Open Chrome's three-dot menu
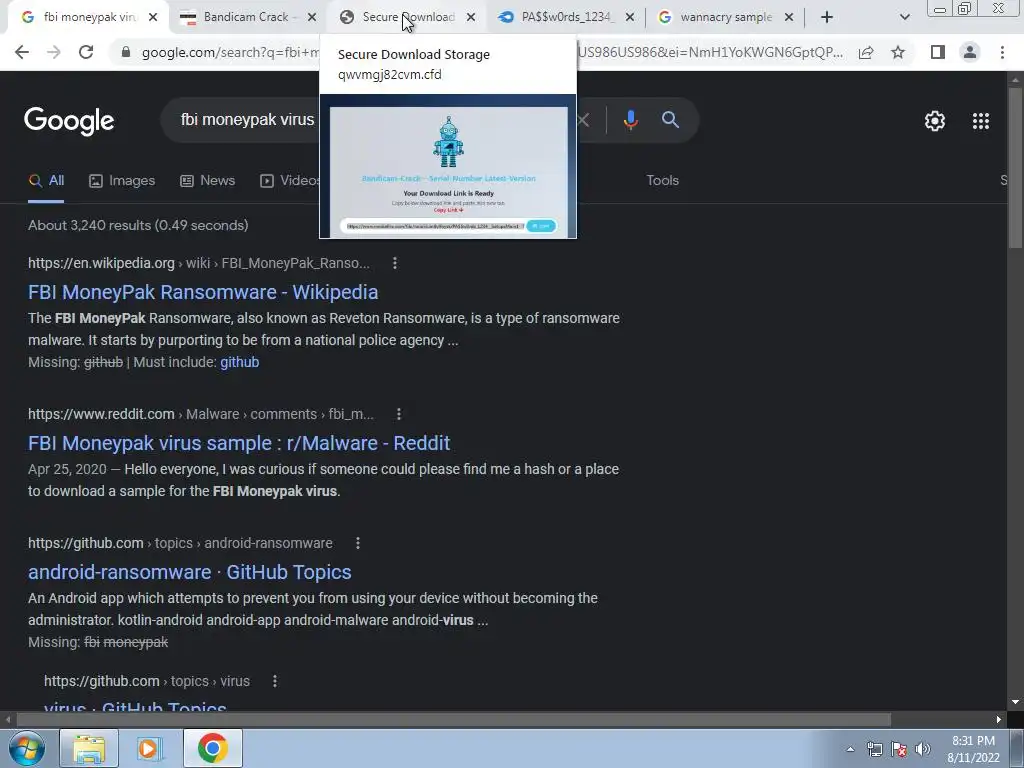The height and width of the screenshot is (768, 1024). pos(1002,52)
